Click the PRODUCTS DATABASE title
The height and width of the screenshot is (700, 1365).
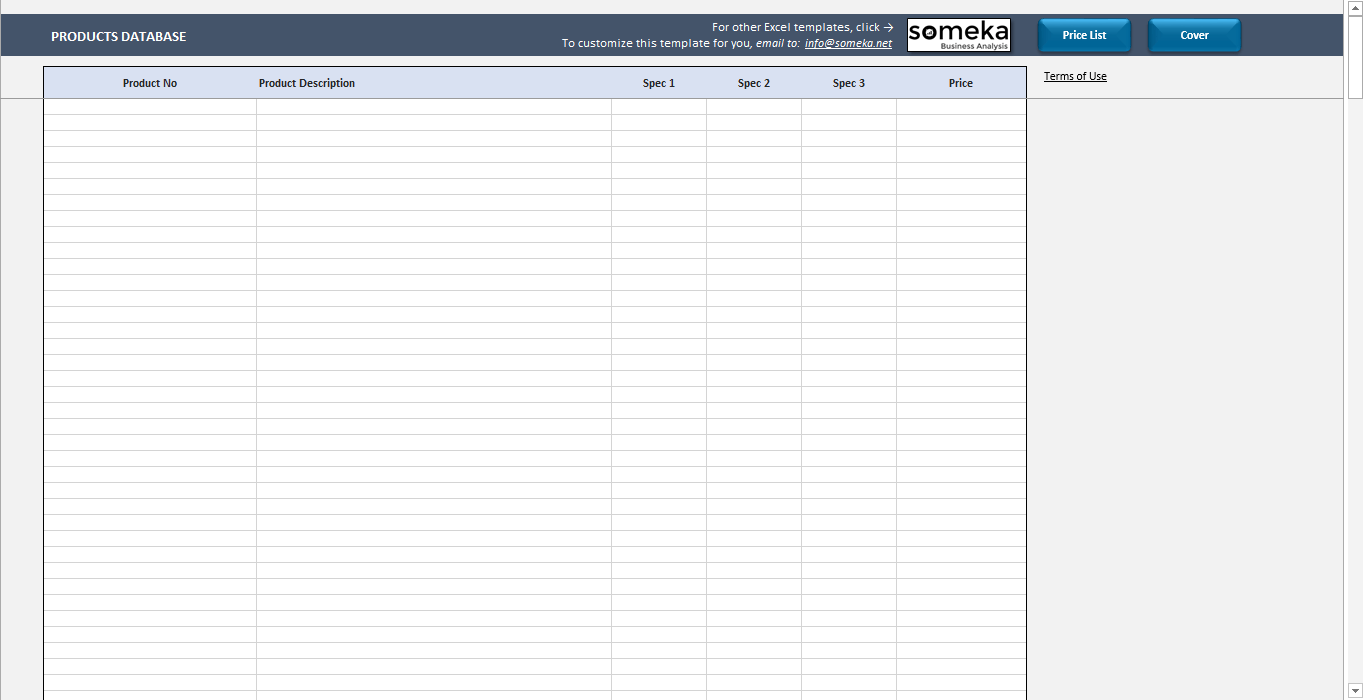(118, 36)
